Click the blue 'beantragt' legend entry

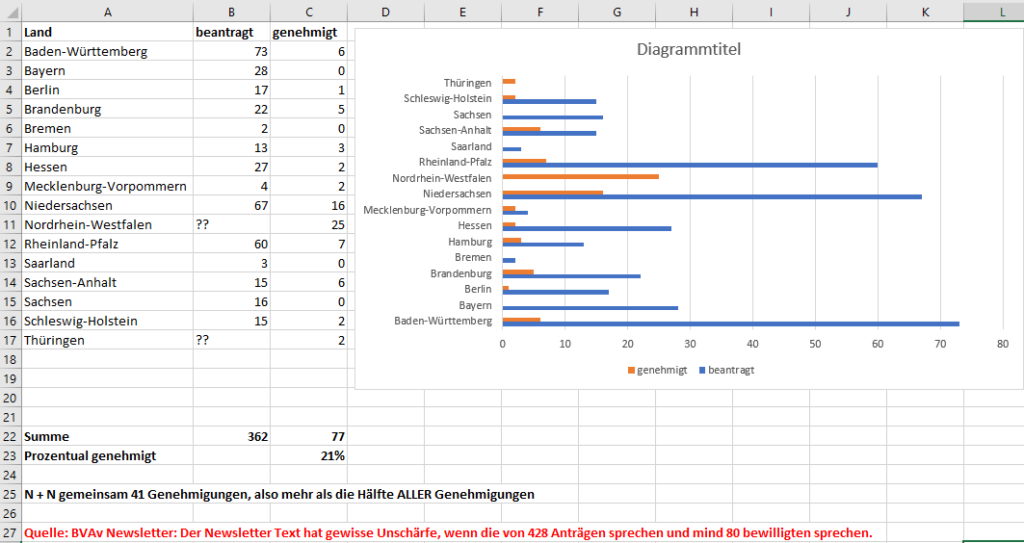(x=726, y=370)
